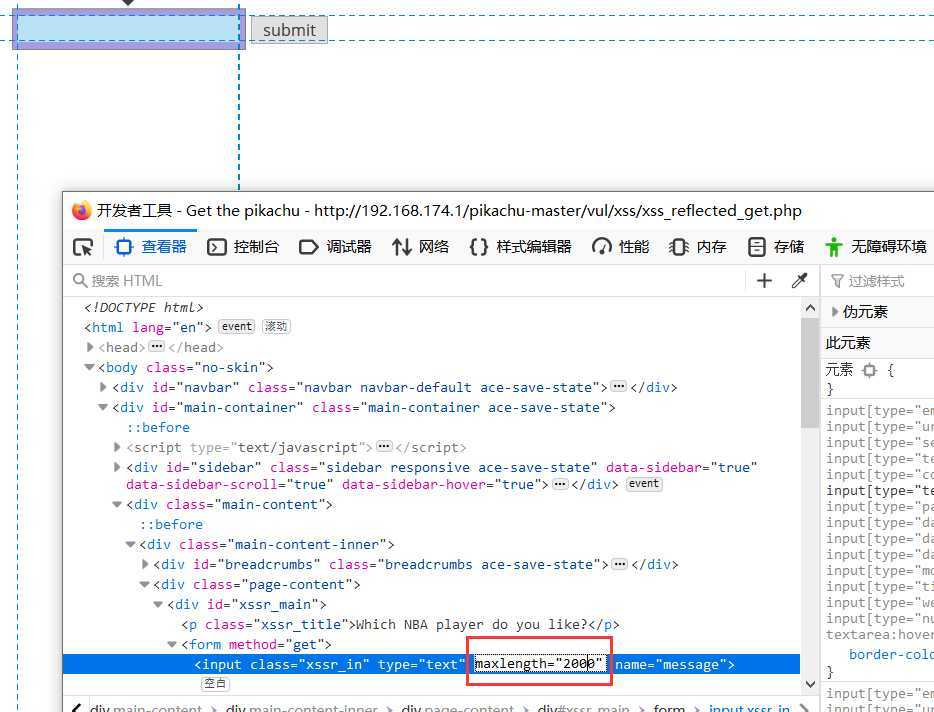934x712 pixels.
Task: Expand the div id breadcrumbs node
Action: pyautogui.click(x=146, y=564)
